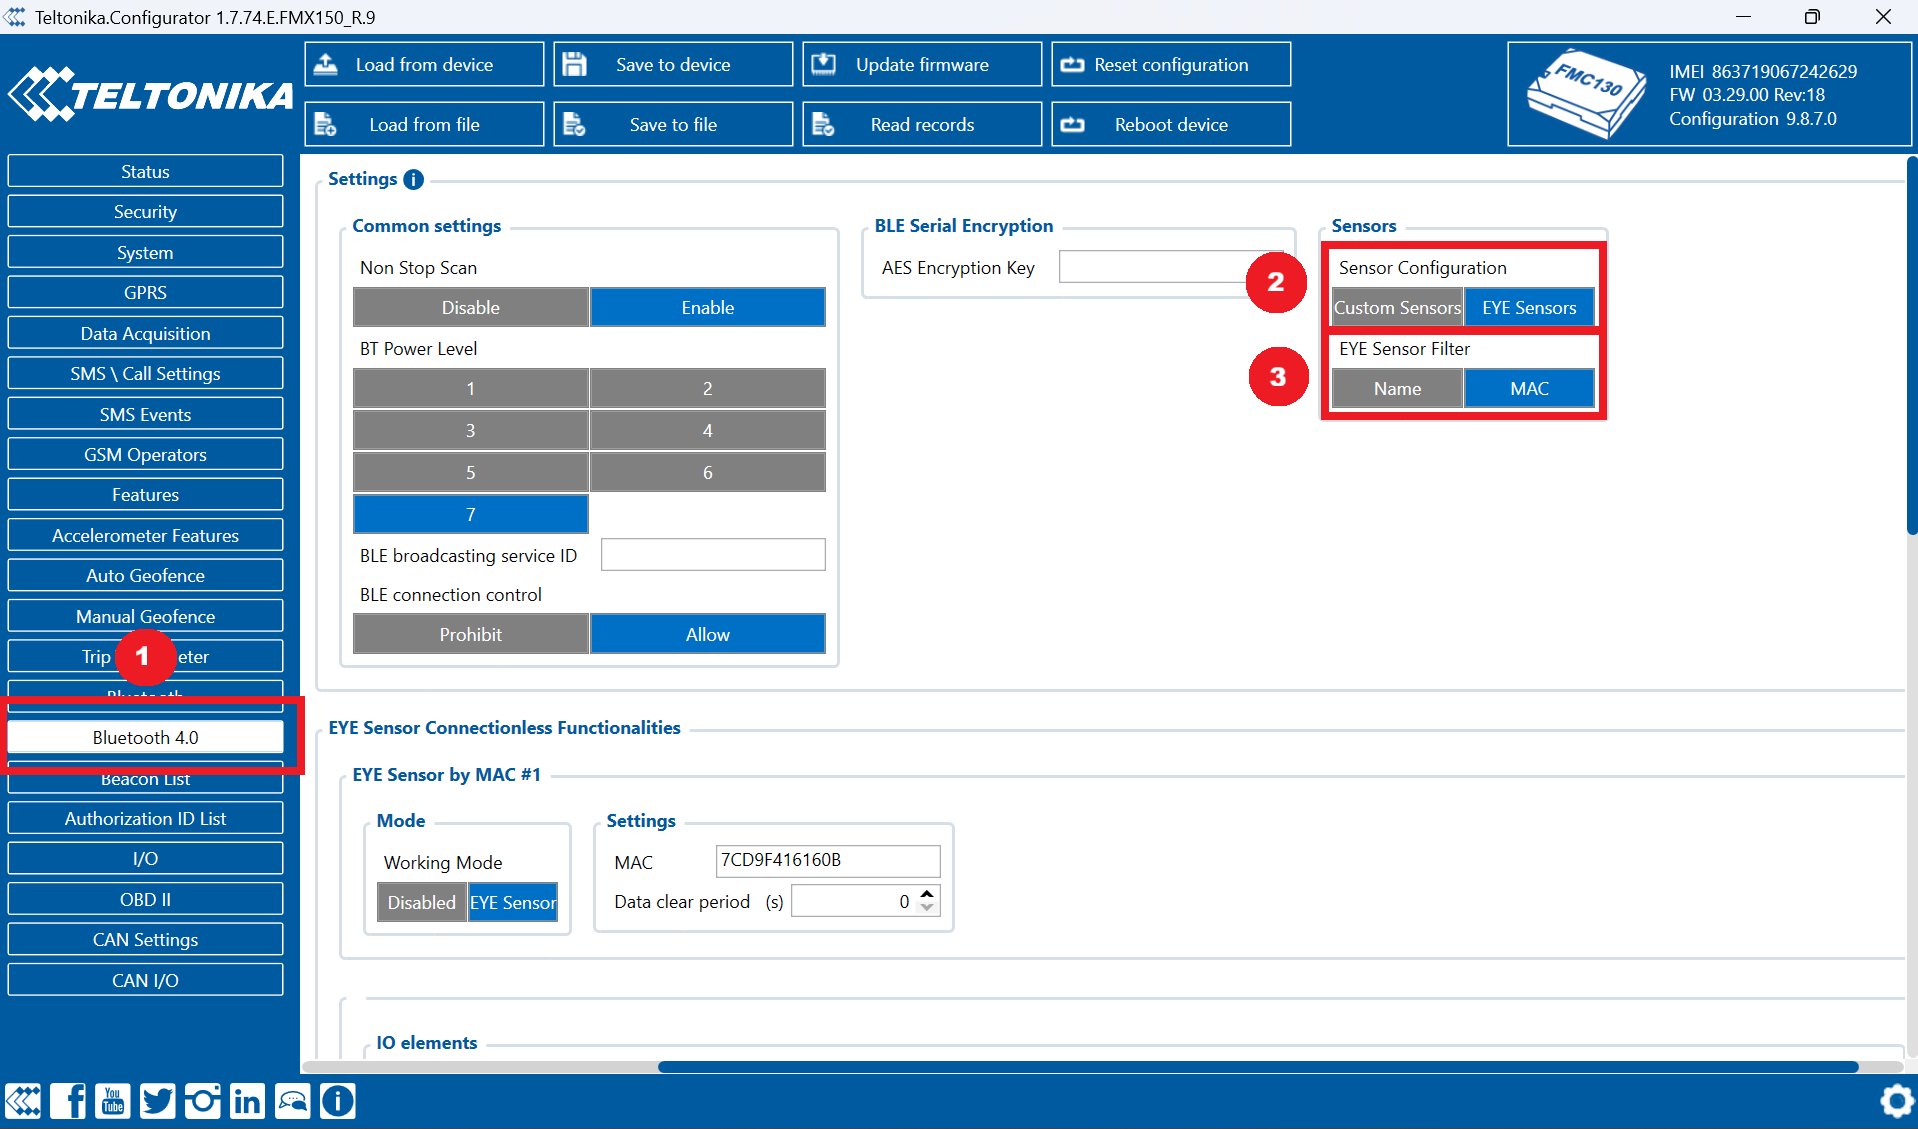This screenshot has width=1918, height=1129.
Task: Open the GPRS settings section
Action: [x=145, y=292]
